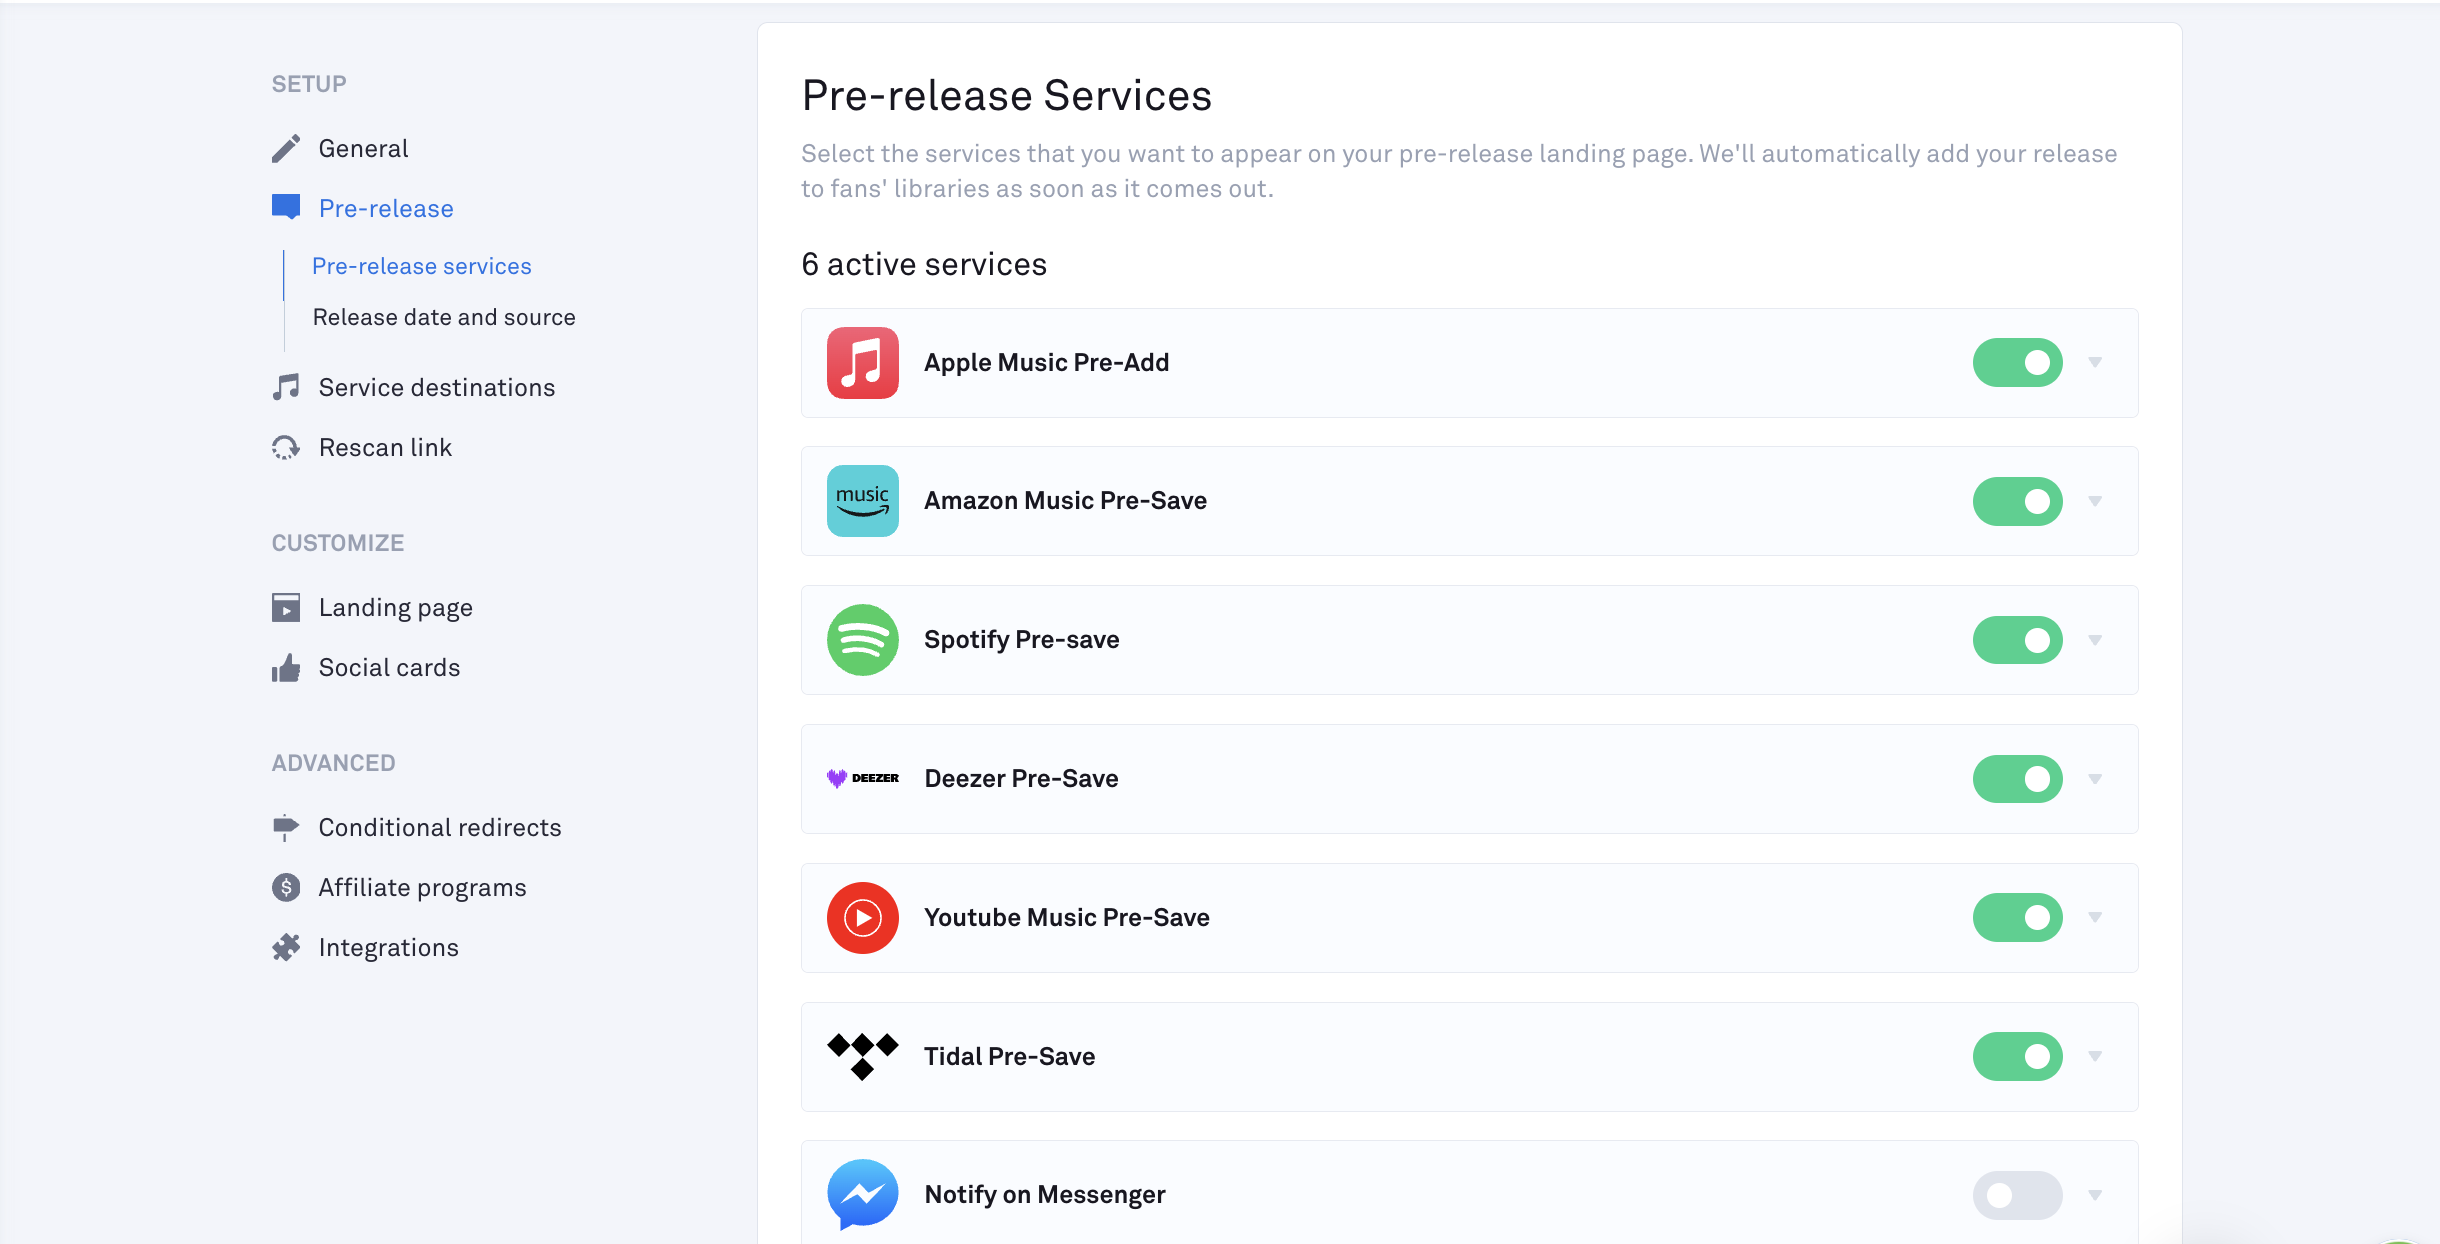Click the Apple Music icon

pyautogui.click(x=861, y=362)
